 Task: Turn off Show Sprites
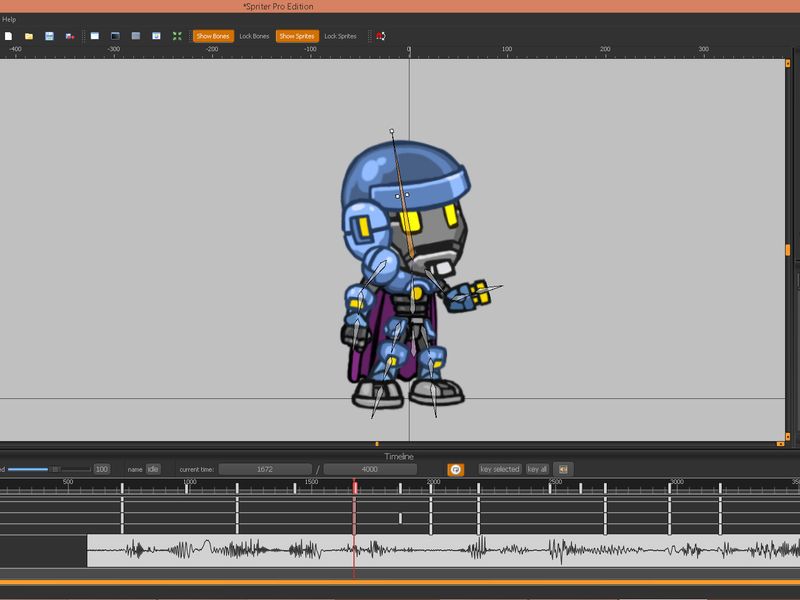pos(297,36)
